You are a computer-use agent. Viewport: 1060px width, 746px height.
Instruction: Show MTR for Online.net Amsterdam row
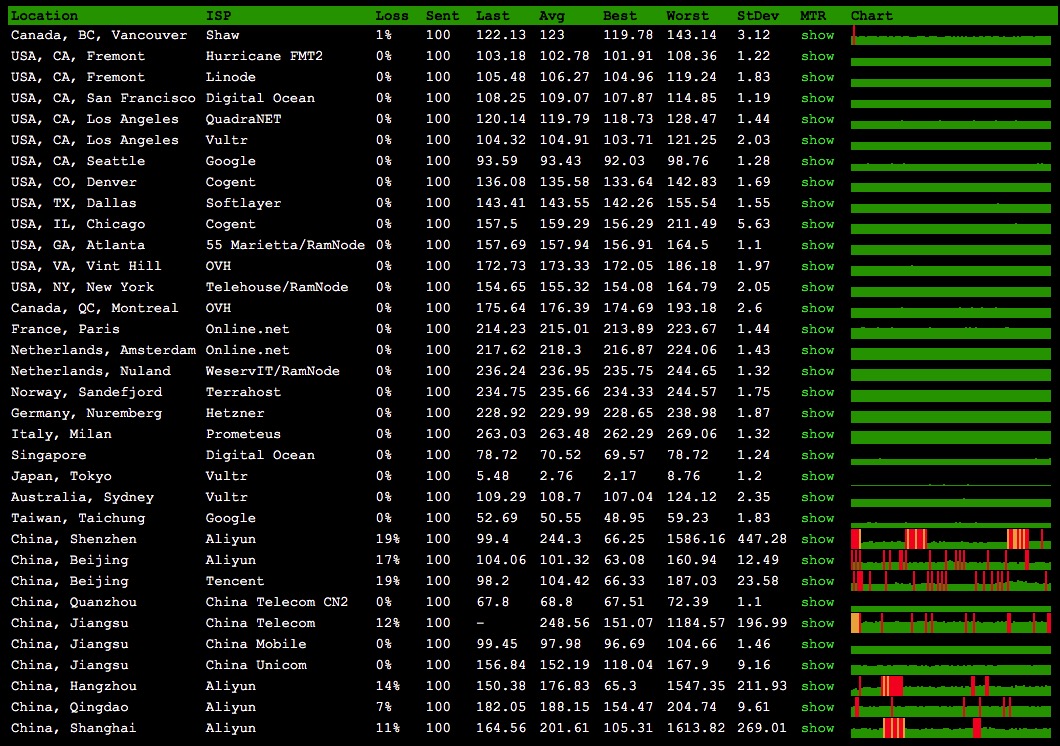pos(817,350)
